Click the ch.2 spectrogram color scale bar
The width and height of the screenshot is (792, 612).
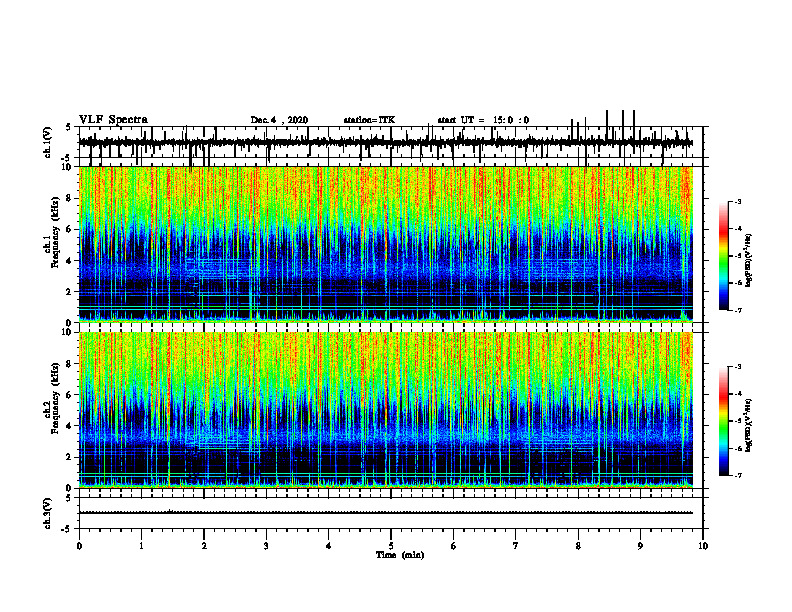[x=723, y=421]
